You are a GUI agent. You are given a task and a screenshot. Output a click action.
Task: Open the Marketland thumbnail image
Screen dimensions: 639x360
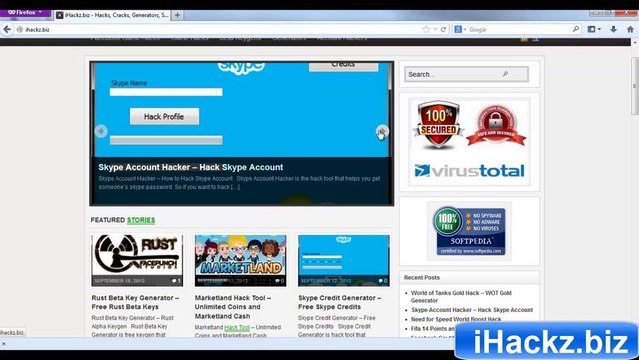pos(240,260)
